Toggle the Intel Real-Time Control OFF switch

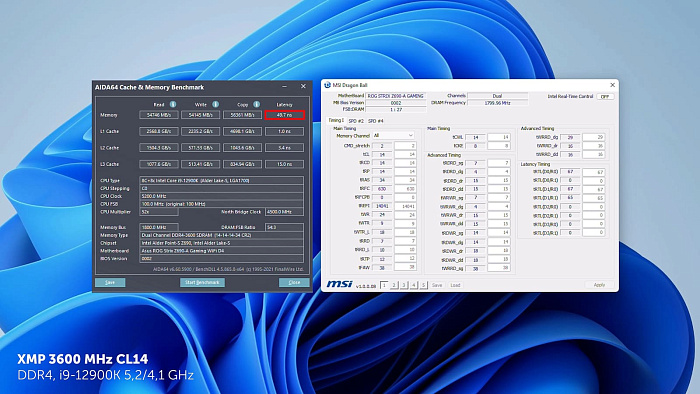605,96
